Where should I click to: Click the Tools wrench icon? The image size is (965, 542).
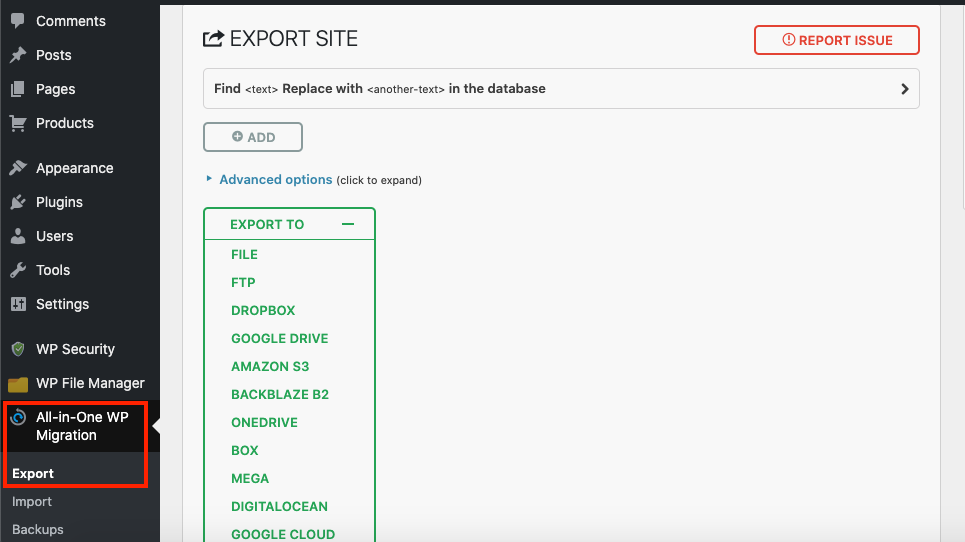[18, 269]
